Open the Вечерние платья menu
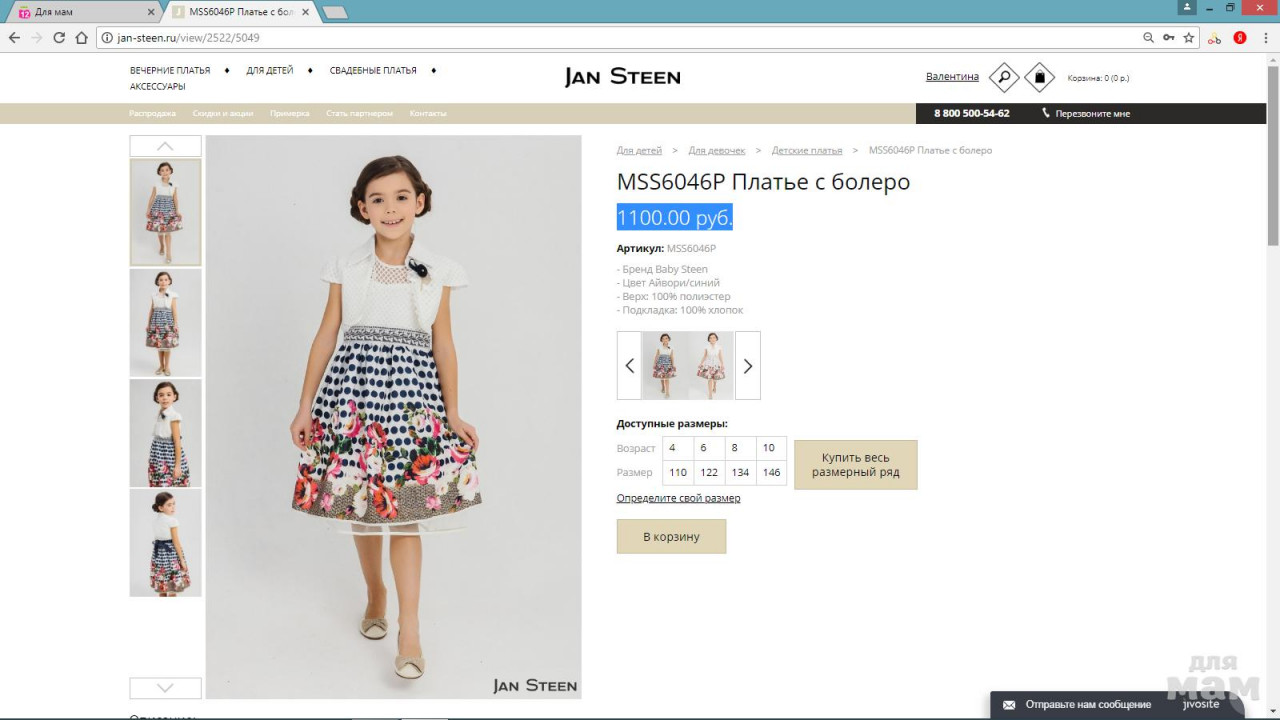This screenshot has width=1280, height=720. (x=170, y=70)
